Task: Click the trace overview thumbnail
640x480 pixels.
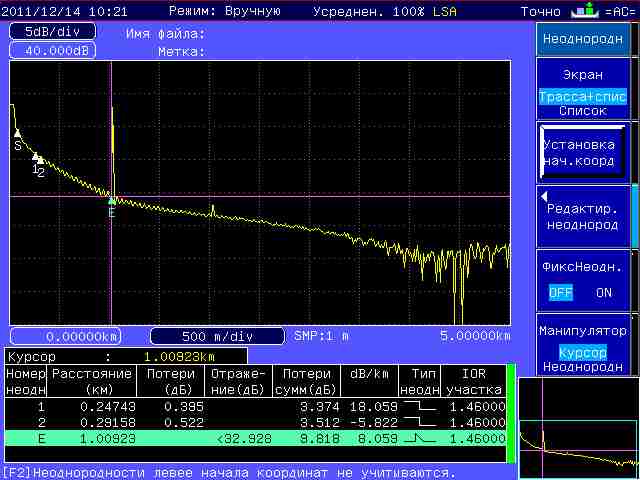Action: [578, 422]
